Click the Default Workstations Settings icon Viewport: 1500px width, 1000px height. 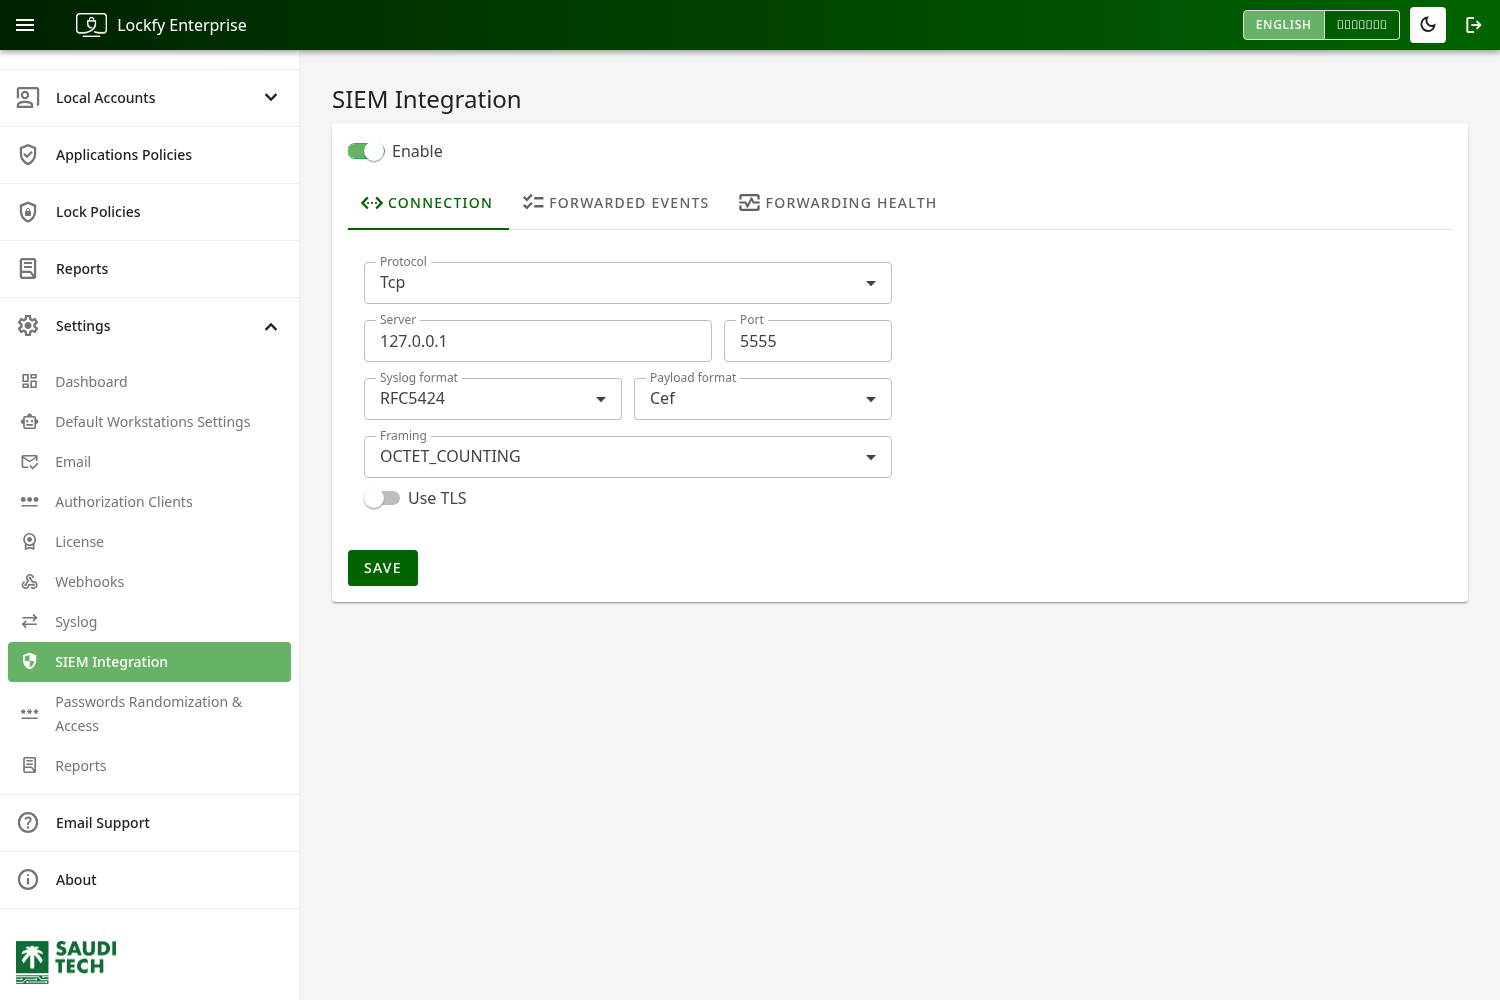[x=30, y=422]
